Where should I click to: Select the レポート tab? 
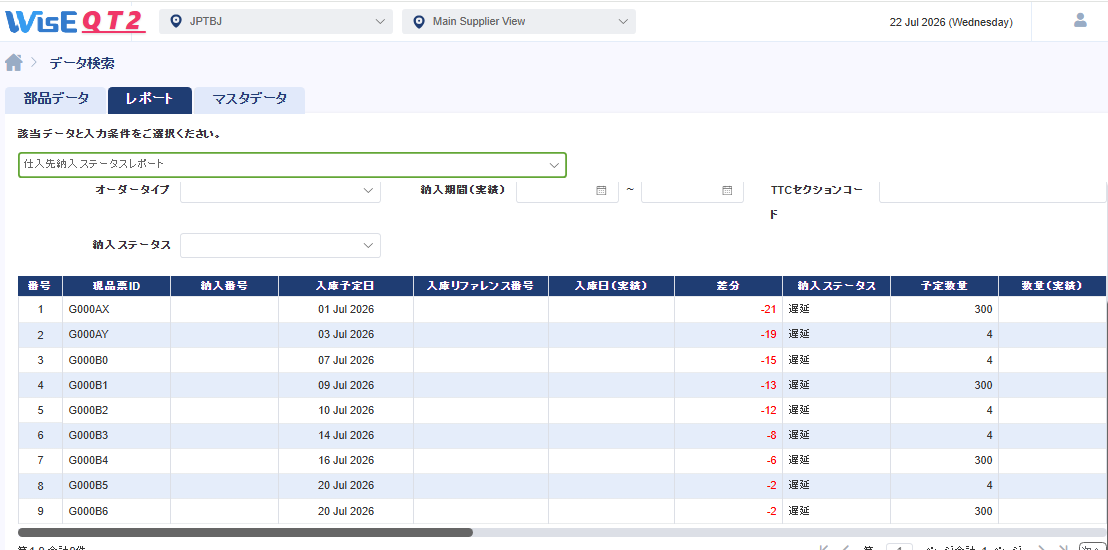tap(150, 100)
